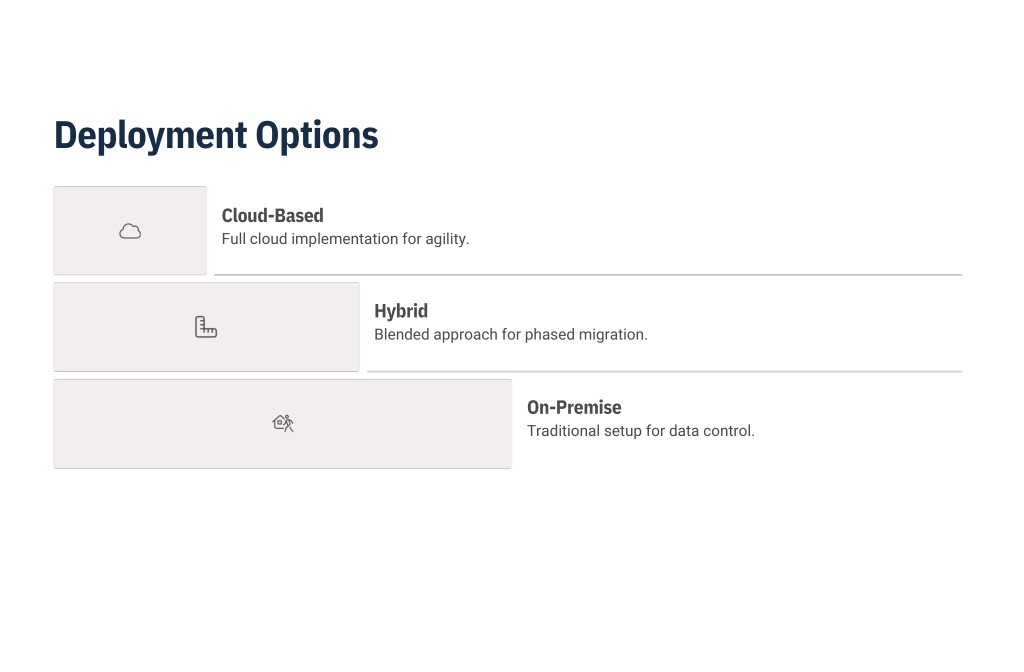
Task: Select the gray box behind the cloud icon
Action: coord(130,231)
